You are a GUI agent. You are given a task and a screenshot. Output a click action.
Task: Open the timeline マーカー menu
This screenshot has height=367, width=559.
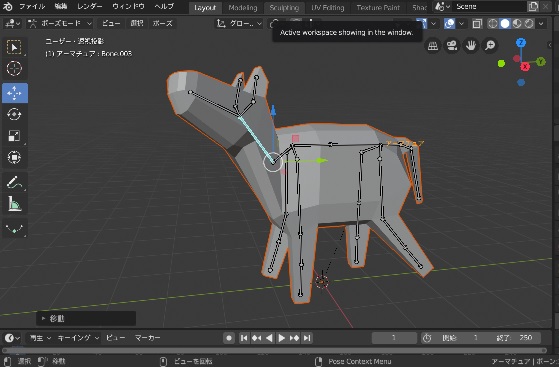tap(148, 338)
